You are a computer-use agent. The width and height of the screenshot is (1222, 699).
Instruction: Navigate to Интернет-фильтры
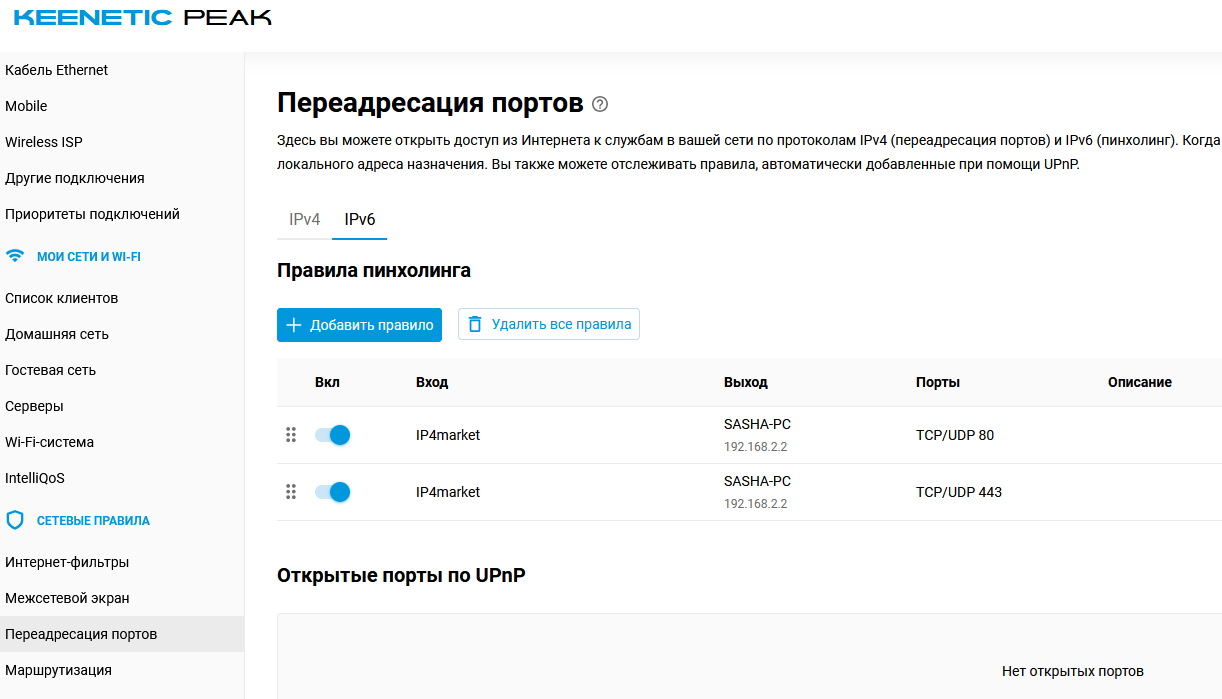[x=67, y=562]
